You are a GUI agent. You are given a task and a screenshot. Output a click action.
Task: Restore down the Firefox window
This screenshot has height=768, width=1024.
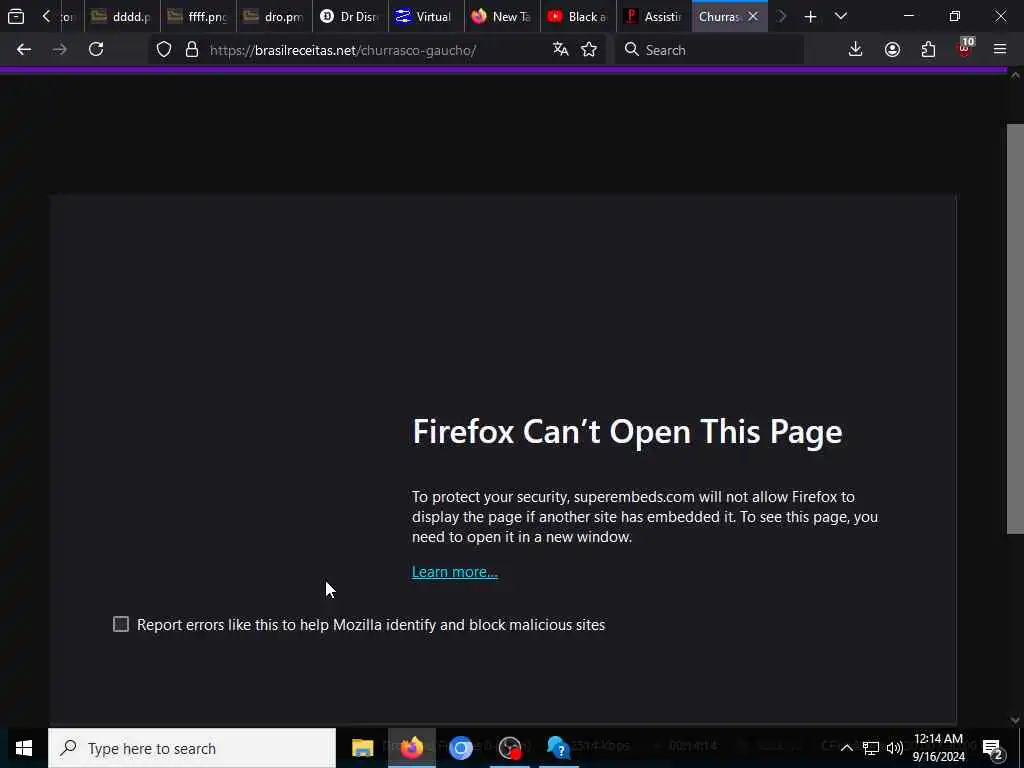coord(955,16)
